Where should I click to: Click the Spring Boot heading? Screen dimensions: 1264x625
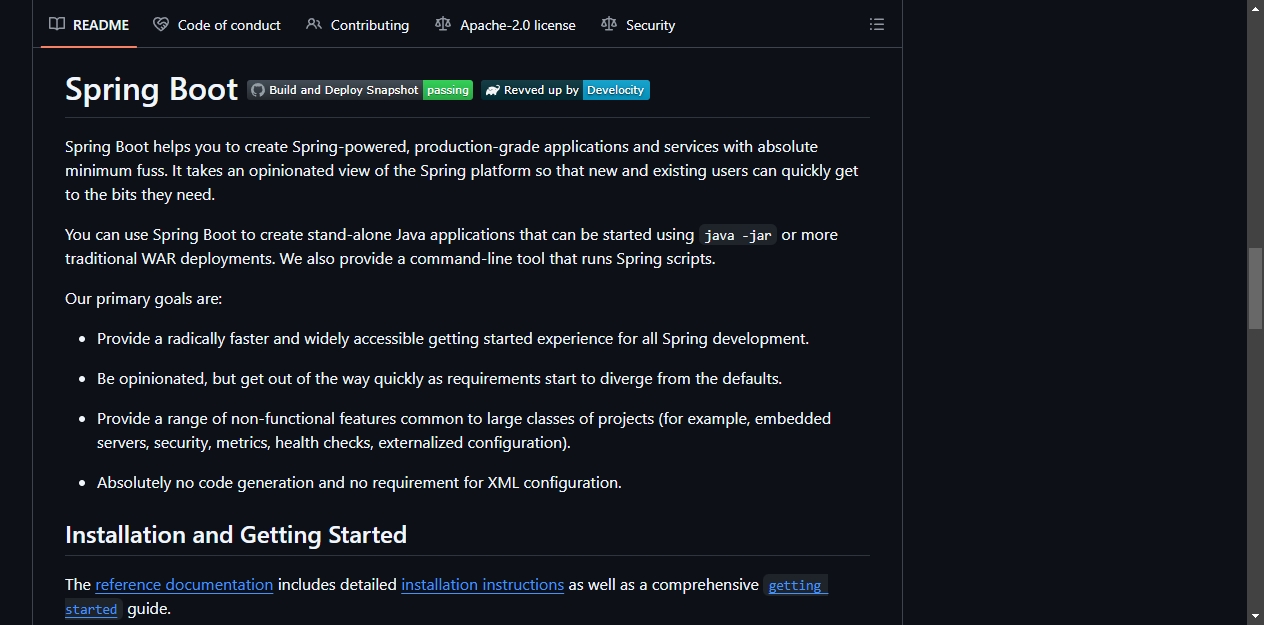click(151, 90)
